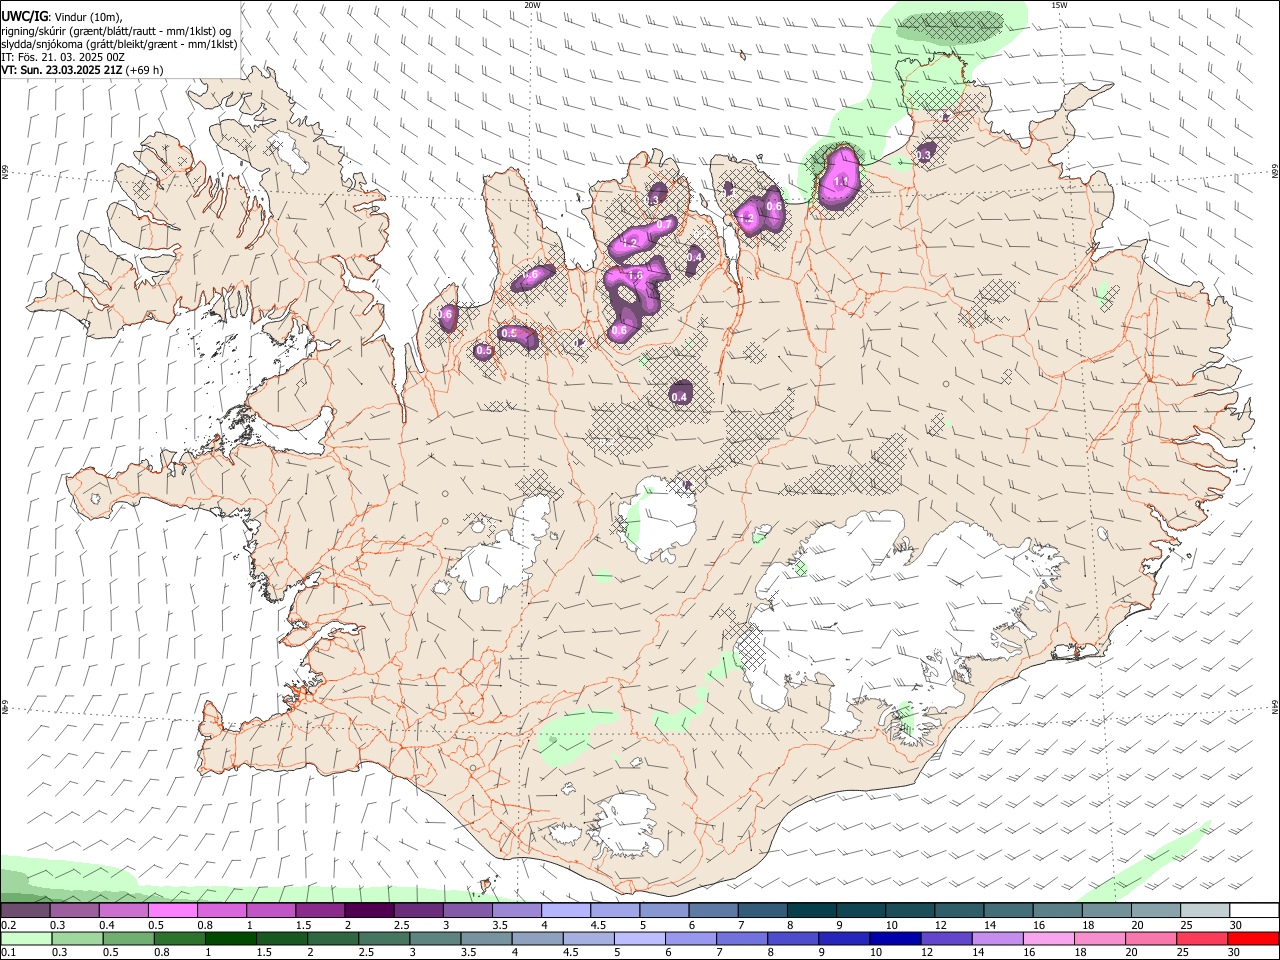Click the red rain swatch at 30

1252,938
